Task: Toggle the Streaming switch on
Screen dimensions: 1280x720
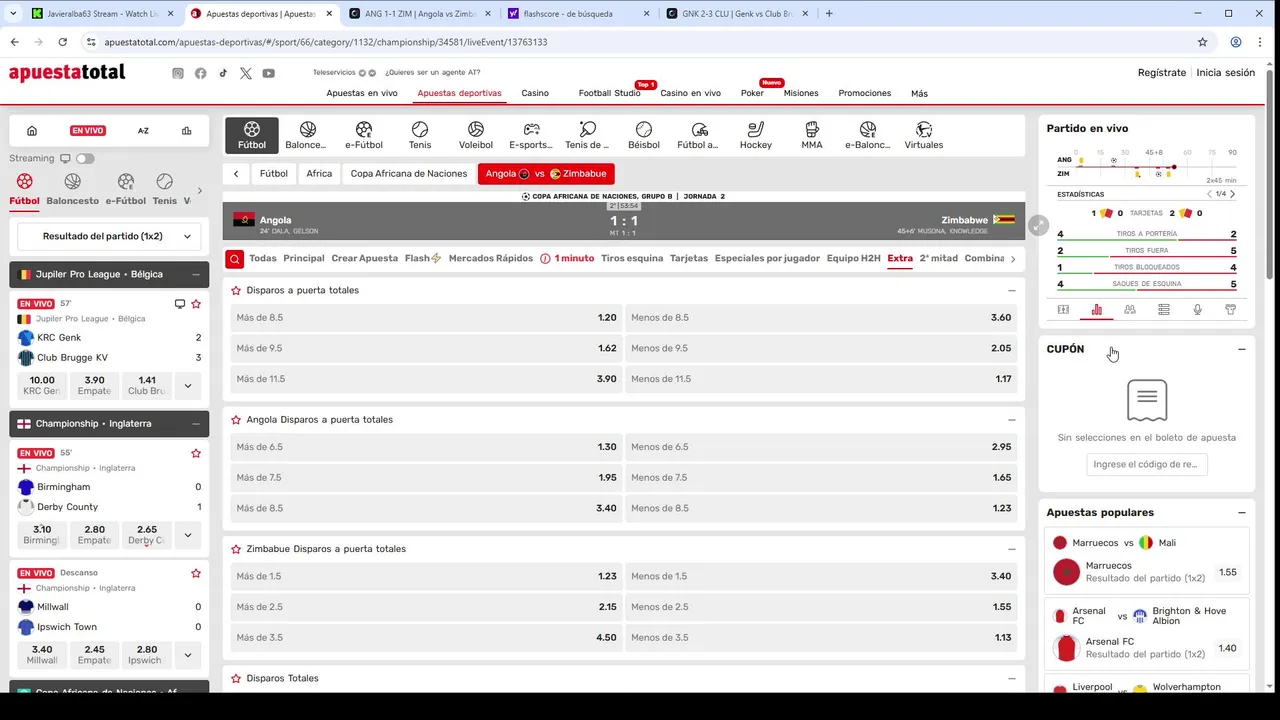Action: coord(85,158)
